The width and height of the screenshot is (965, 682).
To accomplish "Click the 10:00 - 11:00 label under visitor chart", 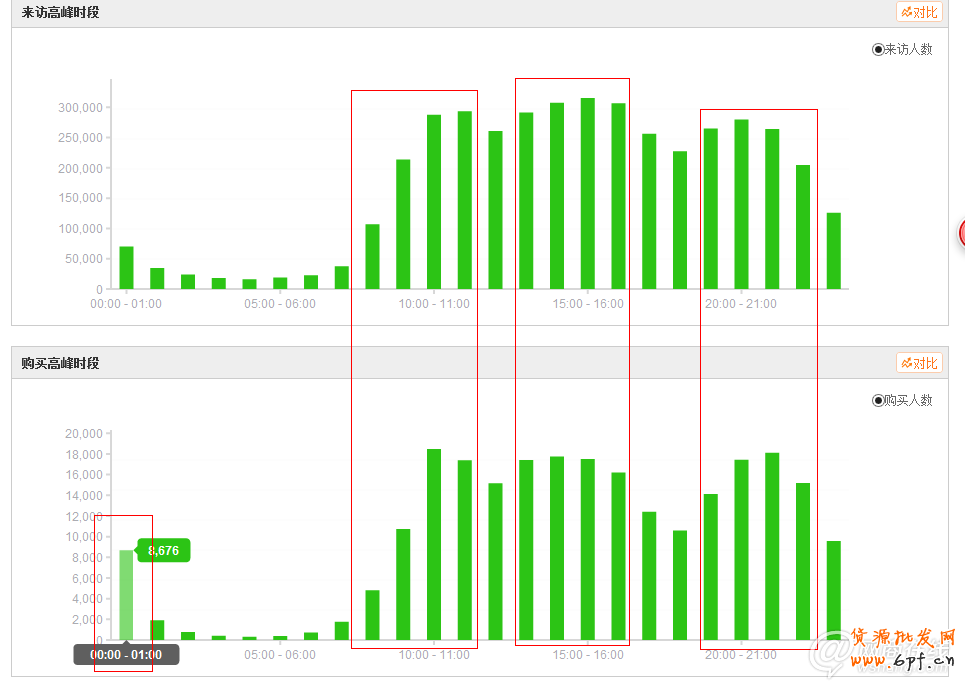I will (434, 304).
